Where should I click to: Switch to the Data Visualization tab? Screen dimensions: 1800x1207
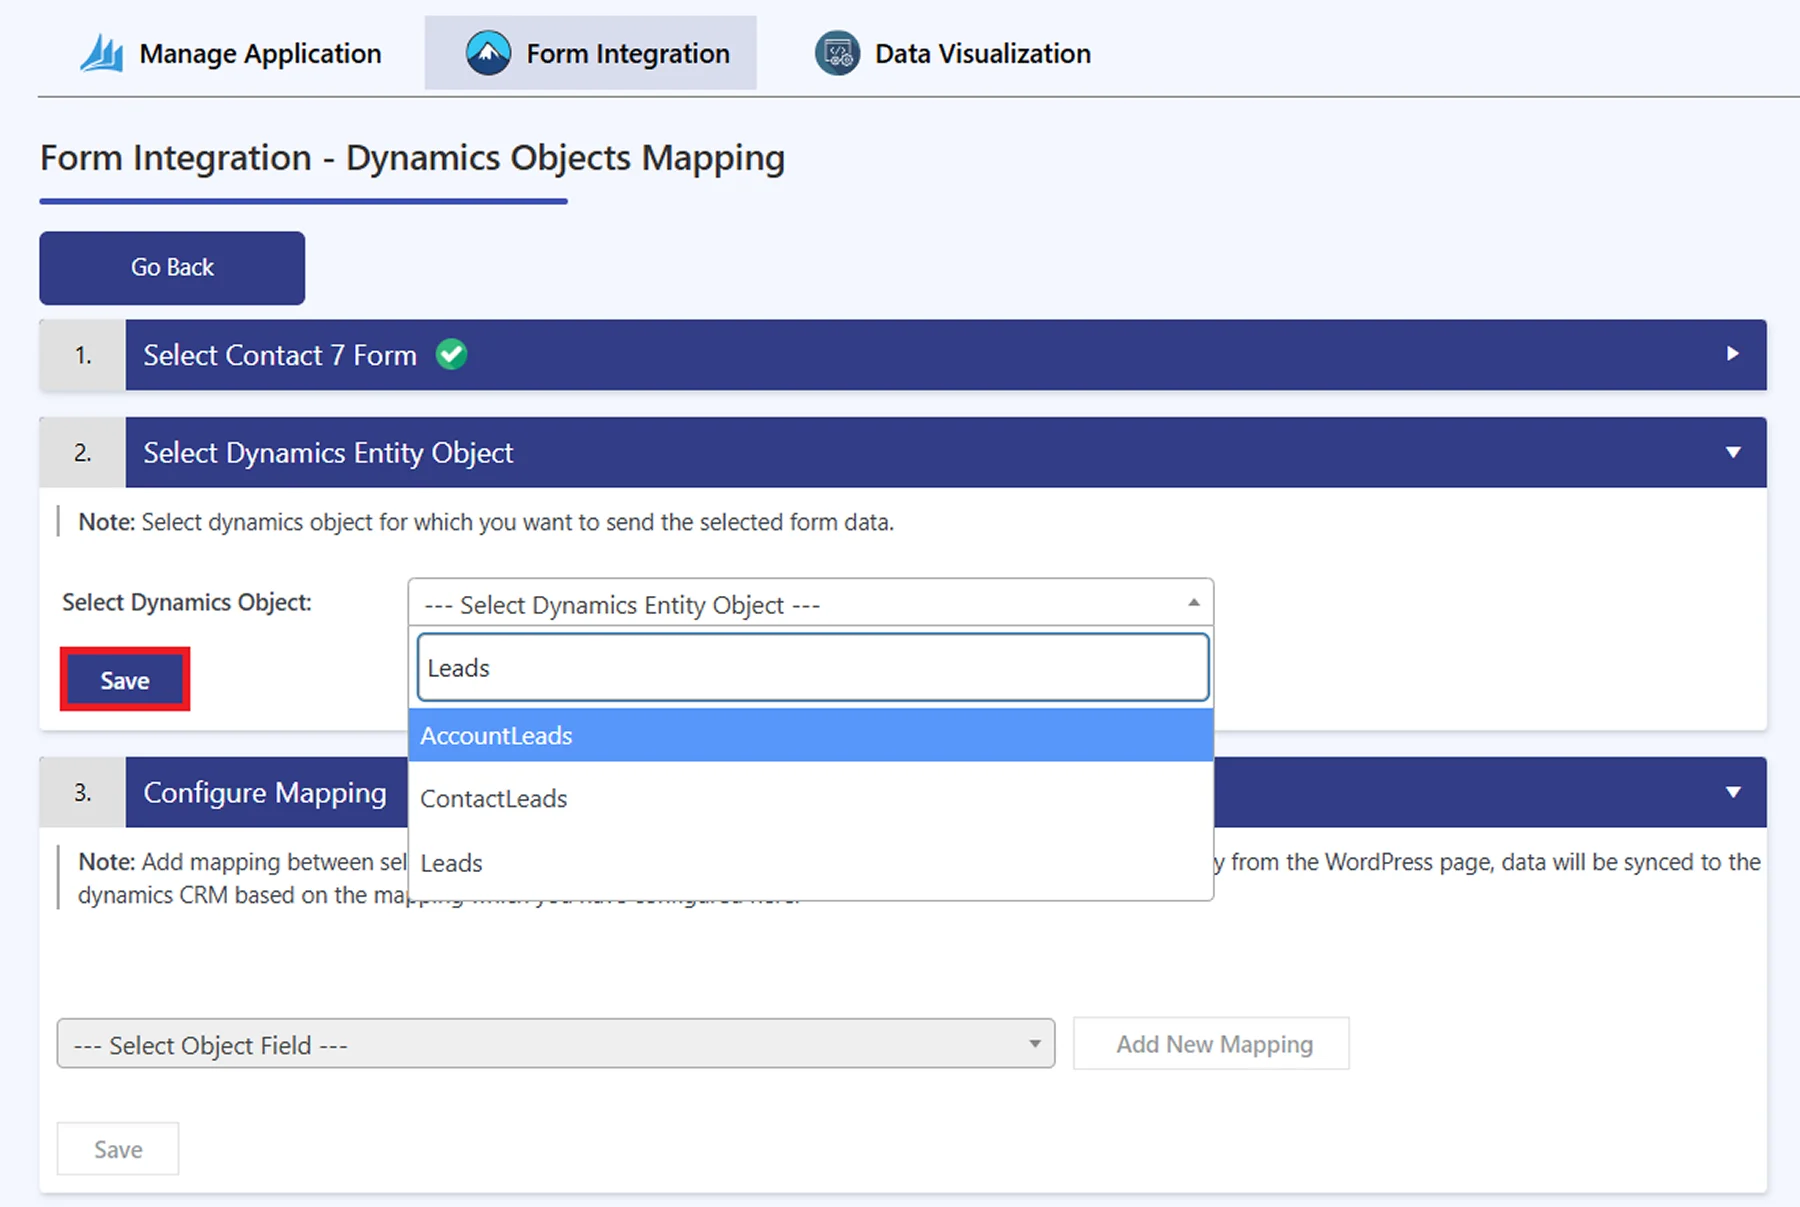(981, 52)
